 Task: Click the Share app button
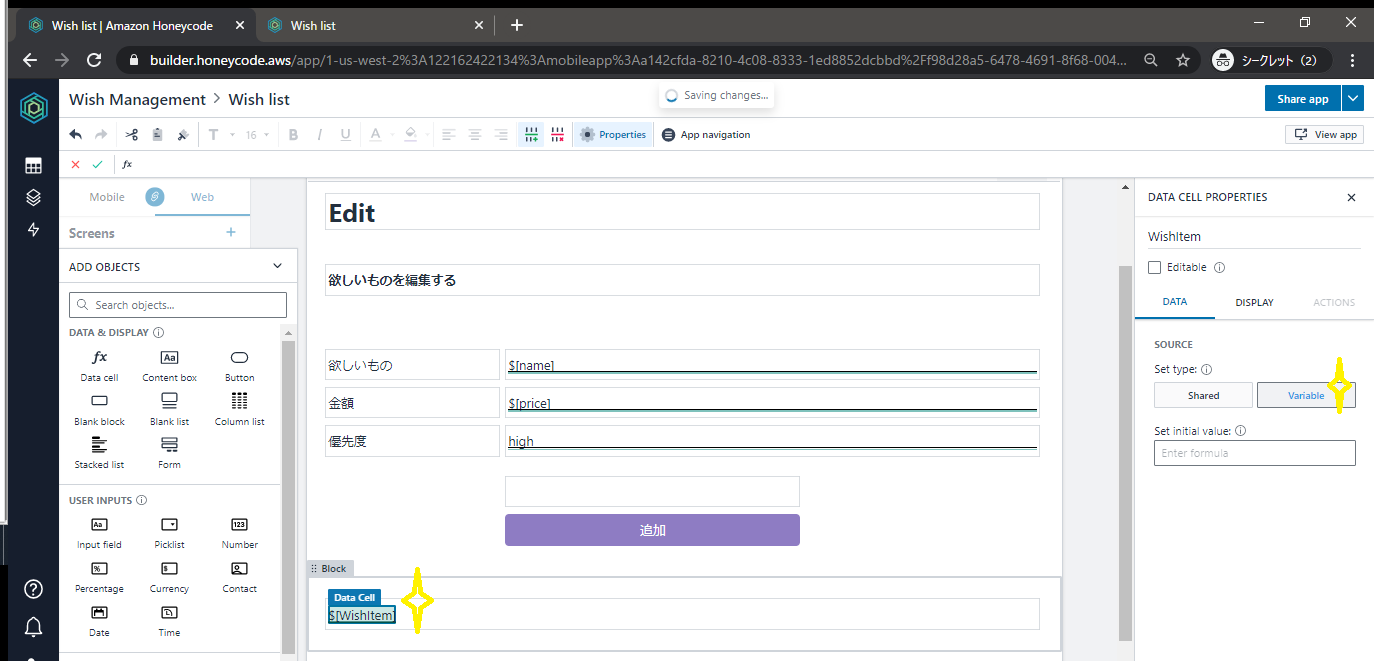(1302, 98)
